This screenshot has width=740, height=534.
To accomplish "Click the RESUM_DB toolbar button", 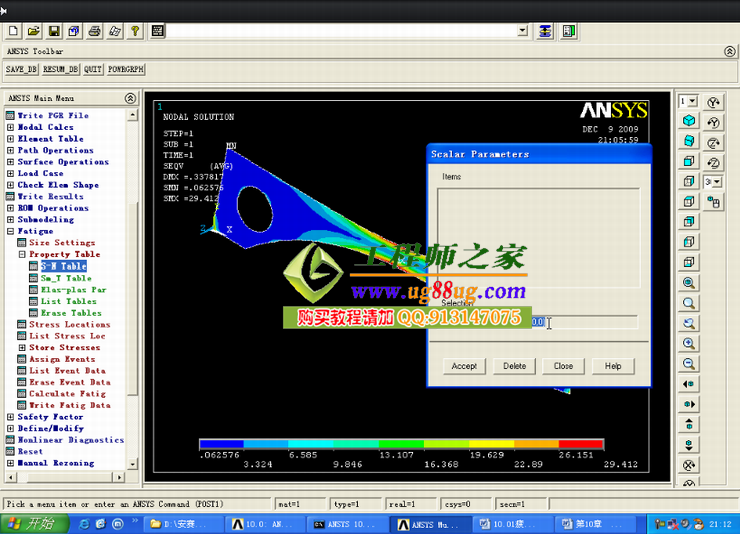I will [x=60, y=69].
